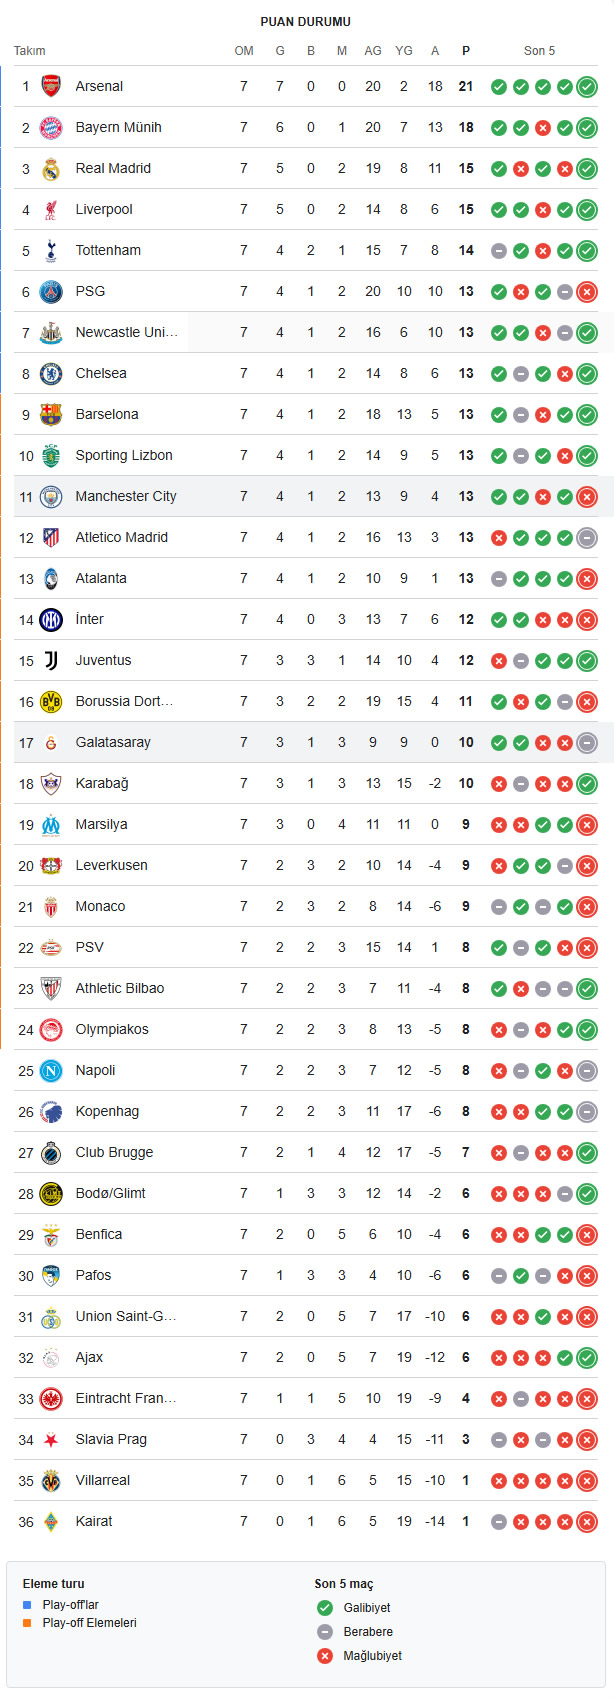Click the Son 5 column header
Screen dimensions: 614x1698
pyautogui.click(x=539, y=51)
